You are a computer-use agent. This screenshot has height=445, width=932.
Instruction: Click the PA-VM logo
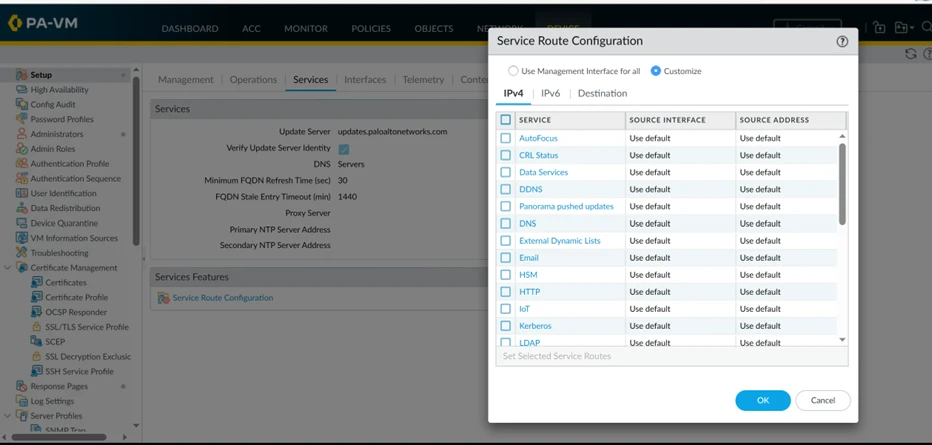tap(42, 23)
